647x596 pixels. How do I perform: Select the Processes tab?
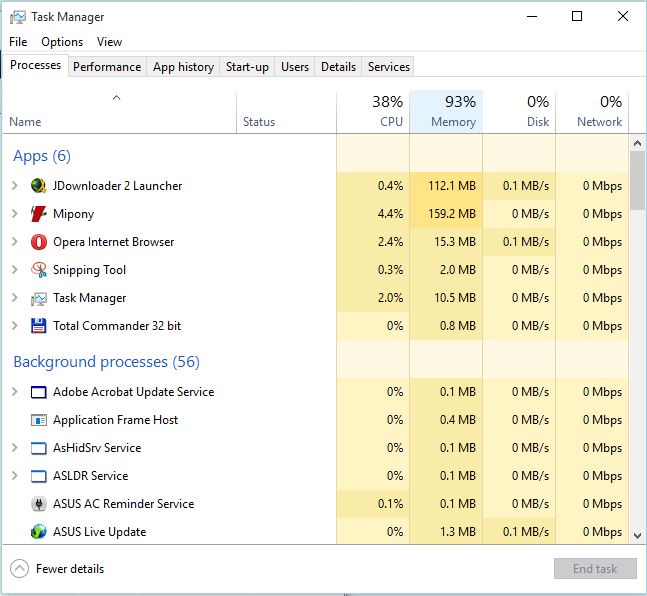point(35,65)
